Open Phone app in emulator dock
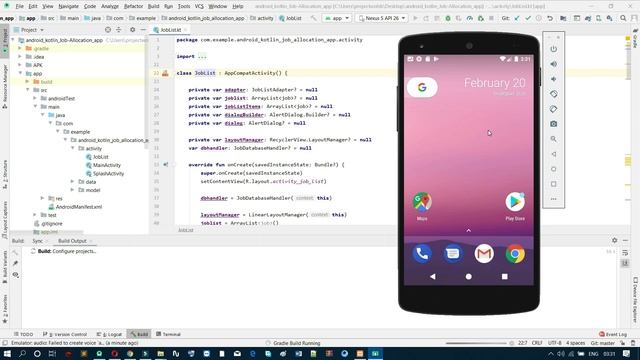640x360 pixels. [x=422, y=254]
